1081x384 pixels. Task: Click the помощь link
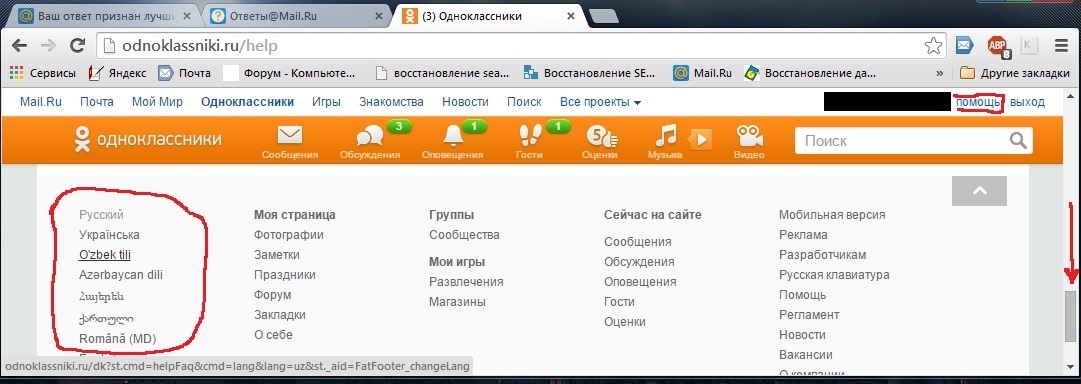click(x=978, y=102)
